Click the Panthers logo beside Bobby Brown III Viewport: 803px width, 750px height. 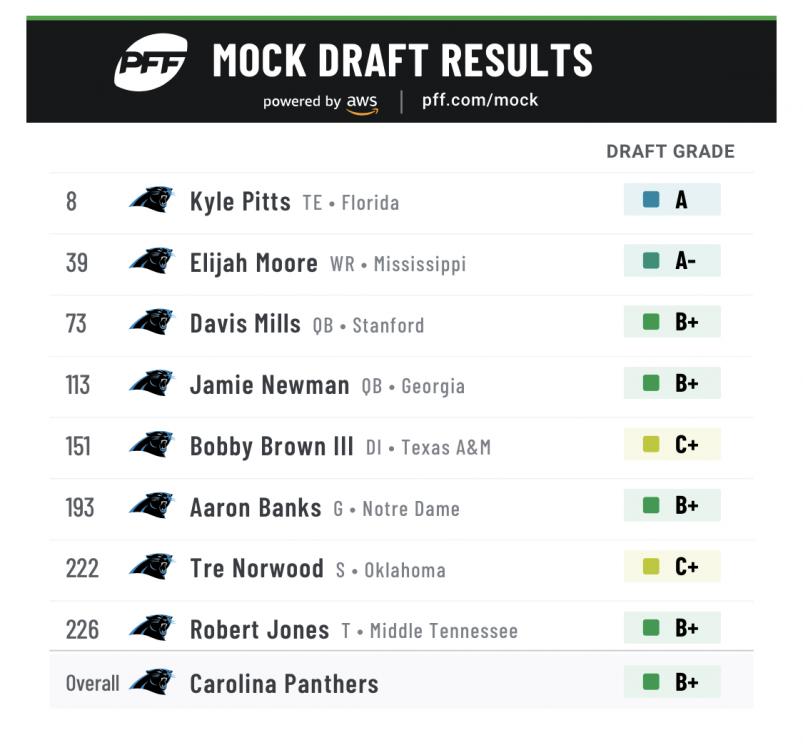[151, 444]
